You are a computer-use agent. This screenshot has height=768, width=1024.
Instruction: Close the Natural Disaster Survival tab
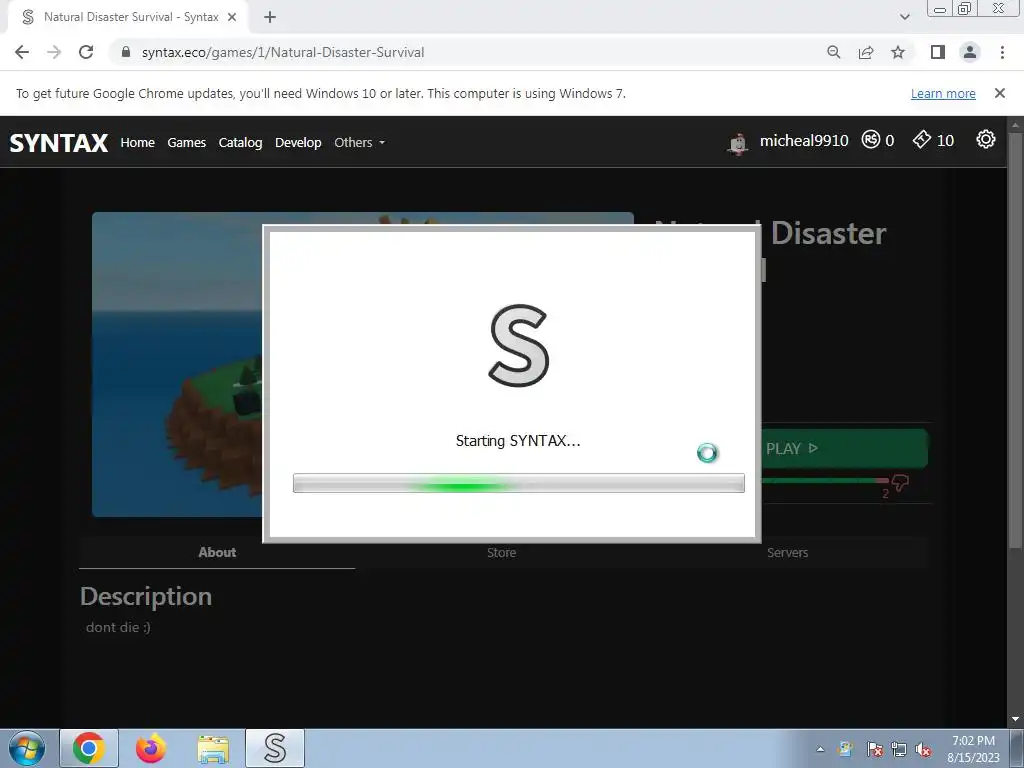point(232,18)
